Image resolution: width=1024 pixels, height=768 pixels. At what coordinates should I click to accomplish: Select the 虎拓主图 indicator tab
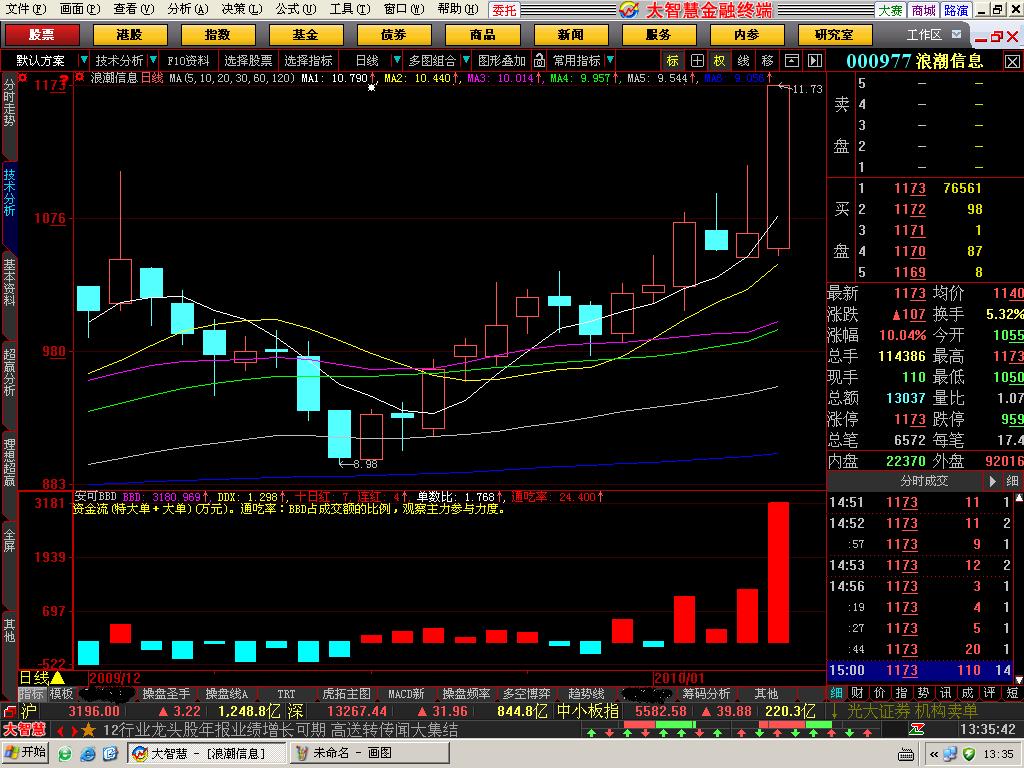pos(346,694)
